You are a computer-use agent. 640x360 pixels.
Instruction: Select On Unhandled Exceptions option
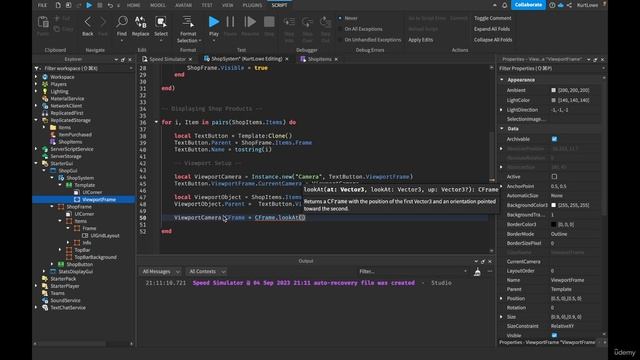click(340, 40)
